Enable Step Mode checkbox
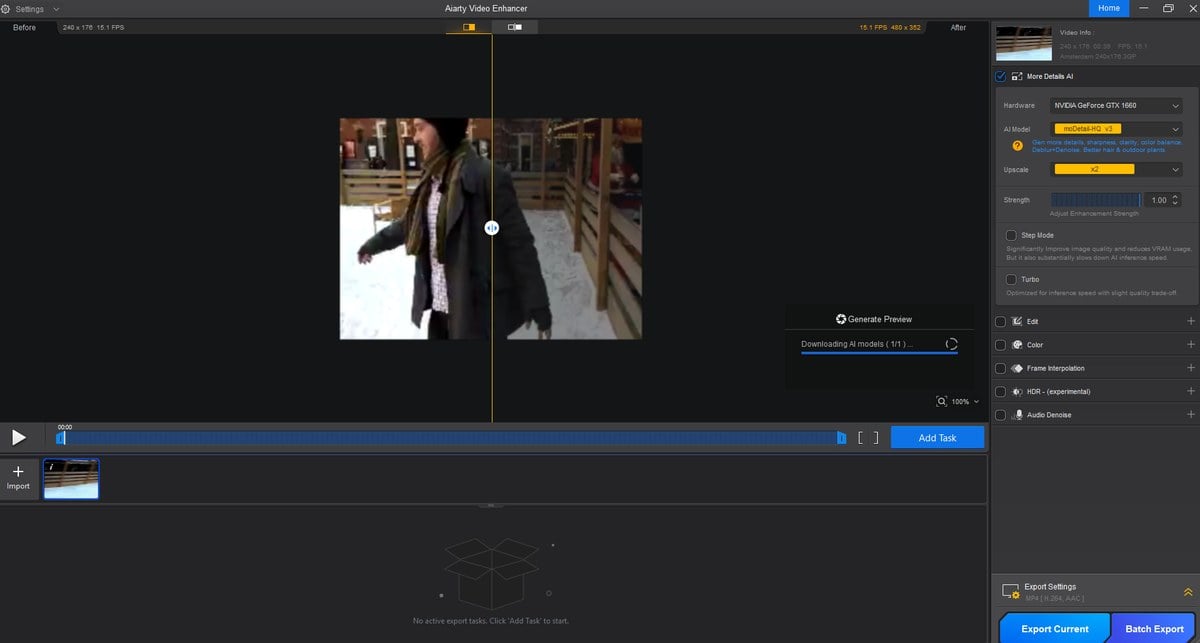The image size is (1200, 643). click(x=1012, y=235)
